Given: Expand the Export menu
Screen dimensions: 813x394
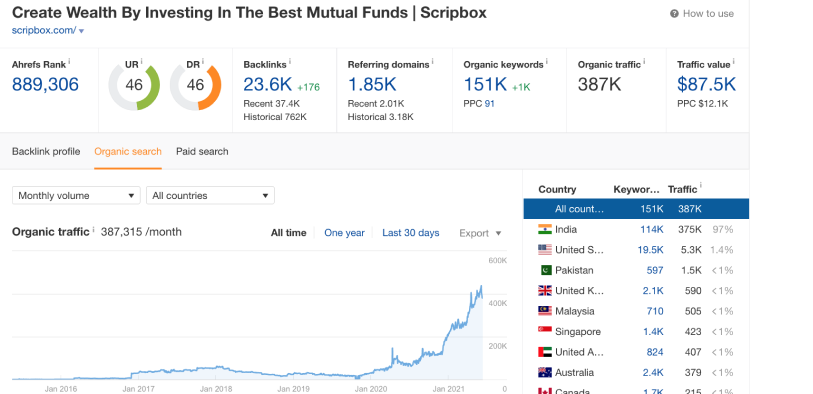Looking at the screenshot, I should [480, 233].
